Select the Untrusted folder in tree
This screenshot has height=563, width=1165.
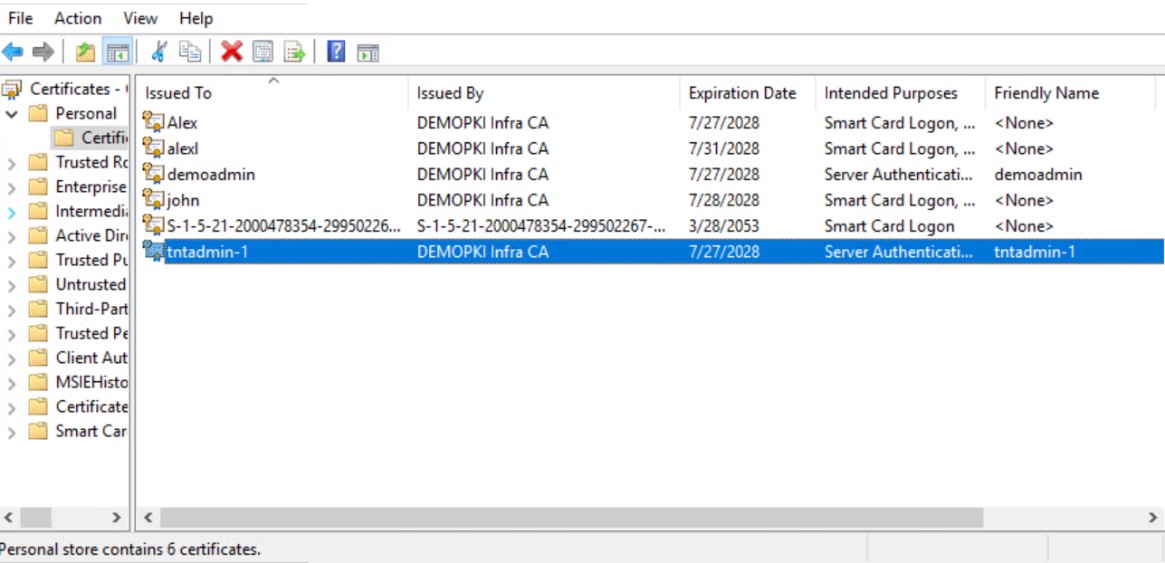point(91,284)
